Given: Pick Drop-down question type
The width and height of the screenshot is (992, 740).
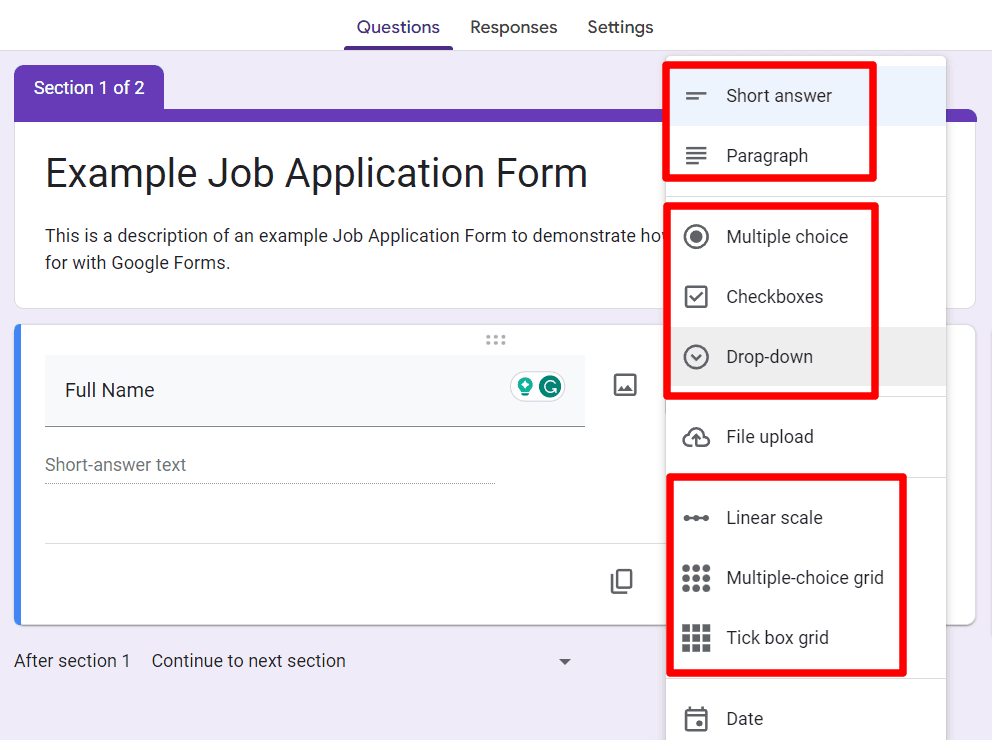Looking at the screenshot, I should pos(806,357).
